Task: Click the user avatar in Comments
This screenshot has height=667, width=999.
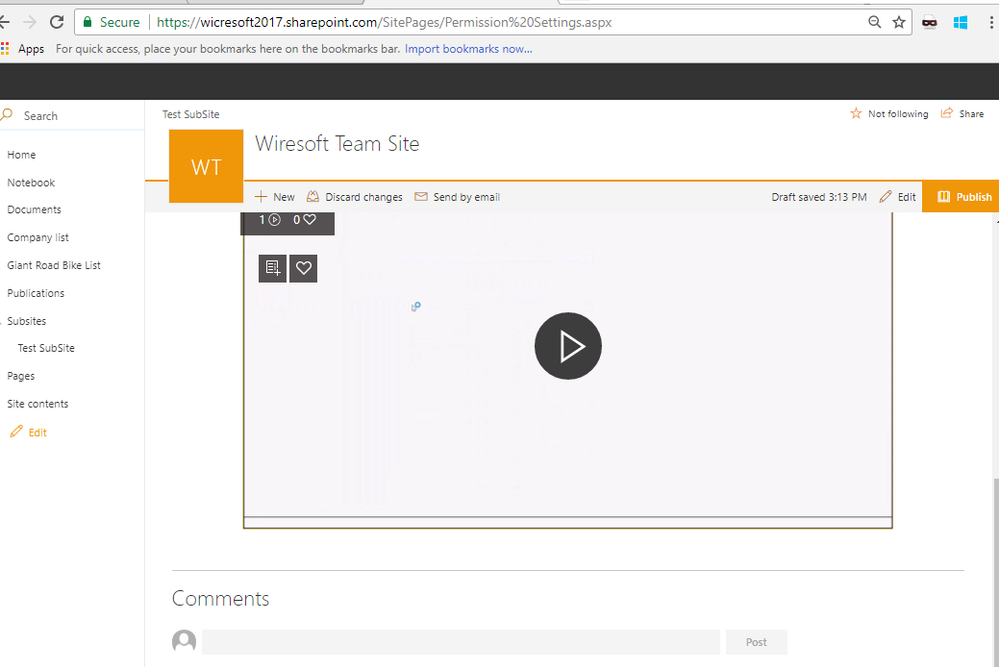Action: pyautogui.click(x=184, y=641)
